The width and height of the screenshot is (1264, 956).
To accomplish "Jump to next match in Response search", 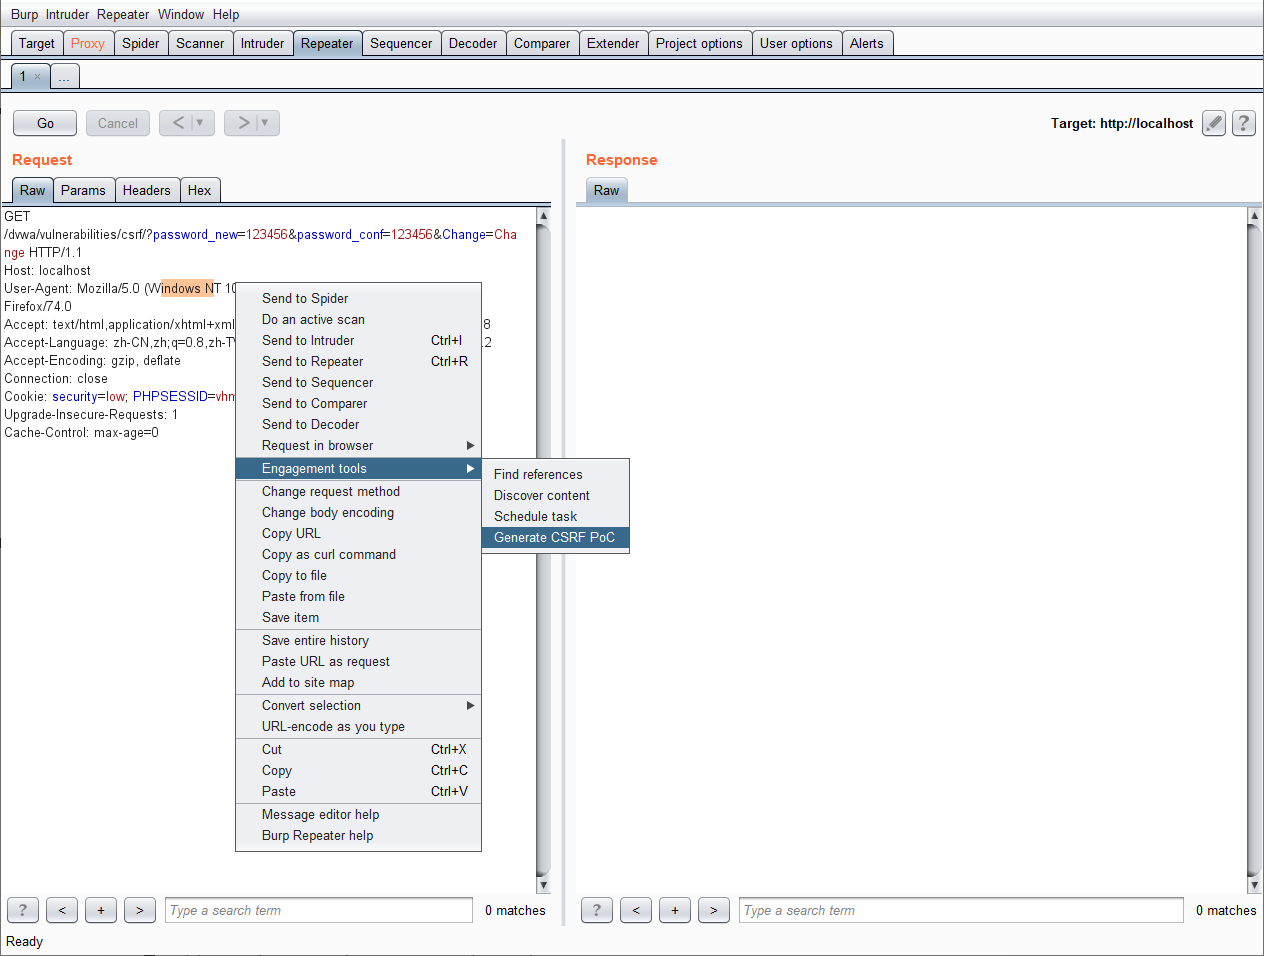I will [x=714, y=910].
